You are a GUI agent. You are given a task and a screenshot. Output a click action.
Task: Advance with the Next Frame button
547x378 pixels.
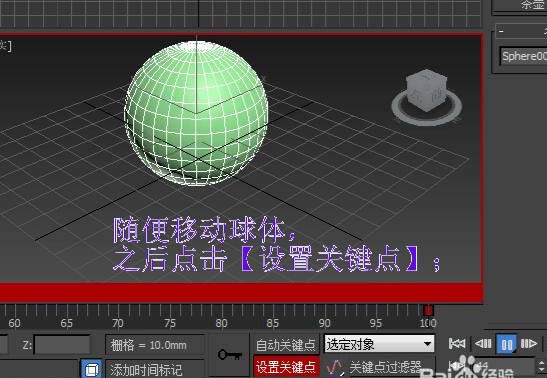tap(529, 344)
